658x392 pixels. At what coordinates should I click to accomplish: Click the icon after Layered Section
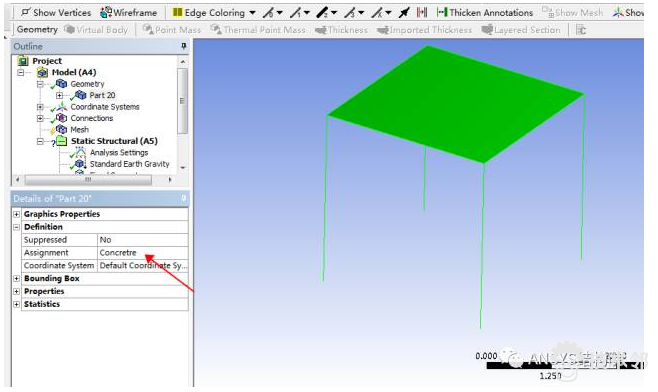(x=581, y=30)
